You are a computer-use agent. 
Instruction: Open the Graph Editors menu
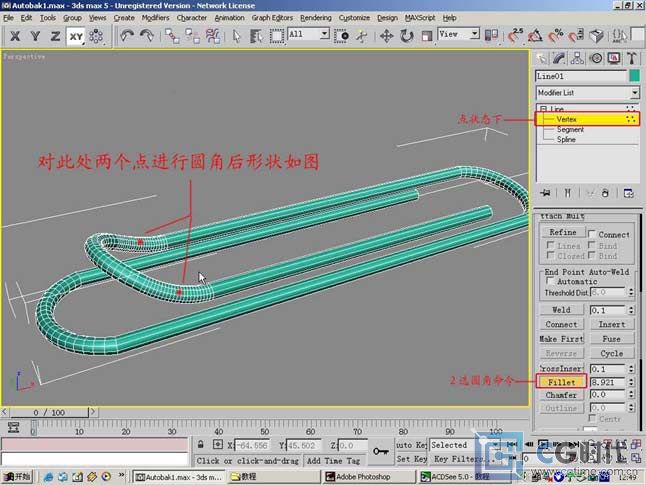(x=272, y=18)
